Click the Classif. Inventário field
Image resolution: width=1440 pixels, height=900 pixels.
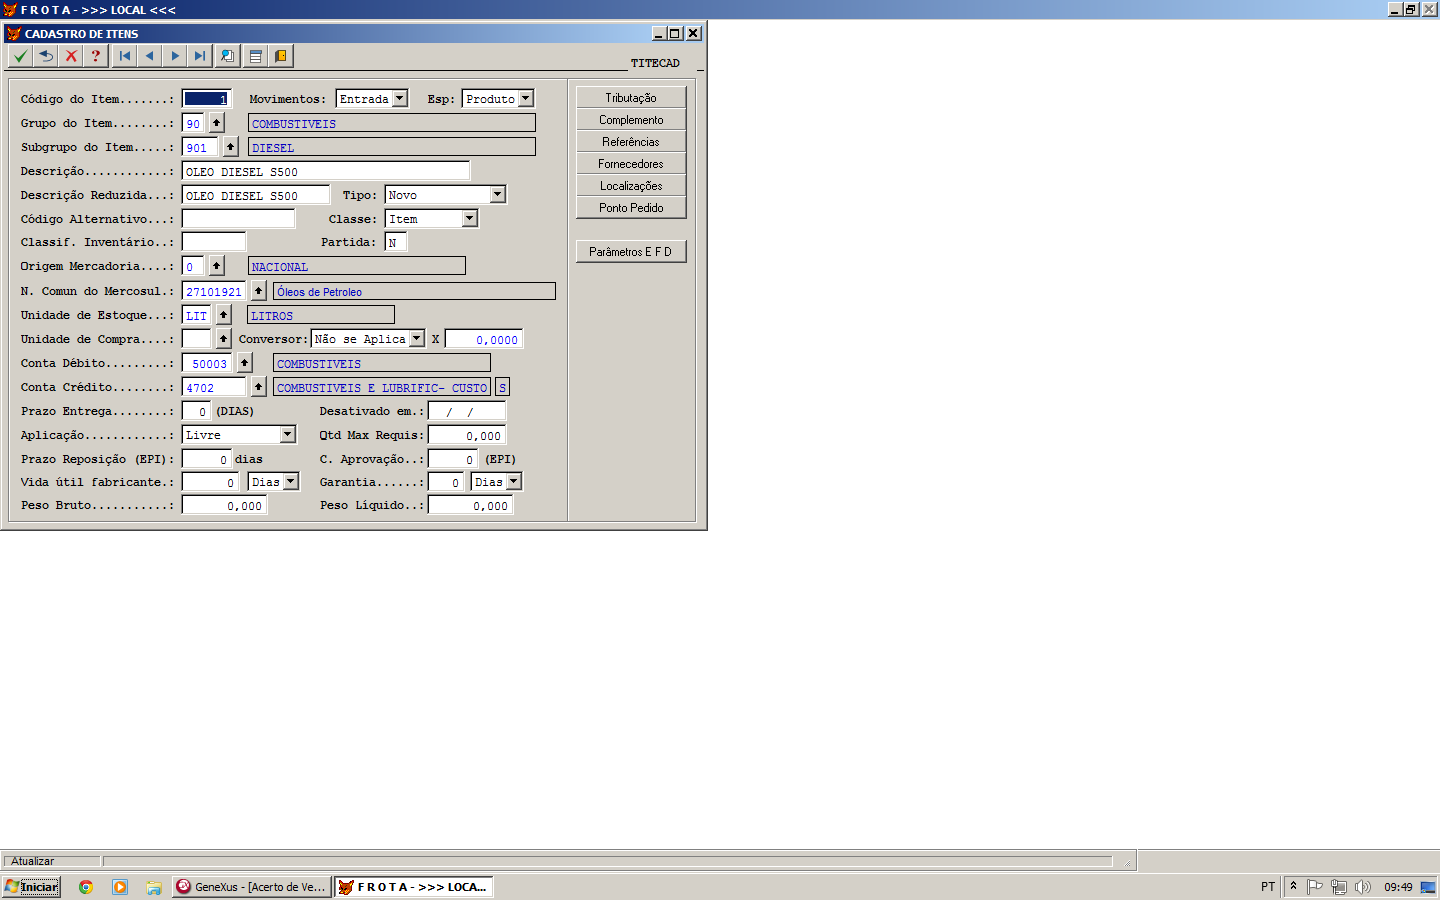[x=214, y=242]
